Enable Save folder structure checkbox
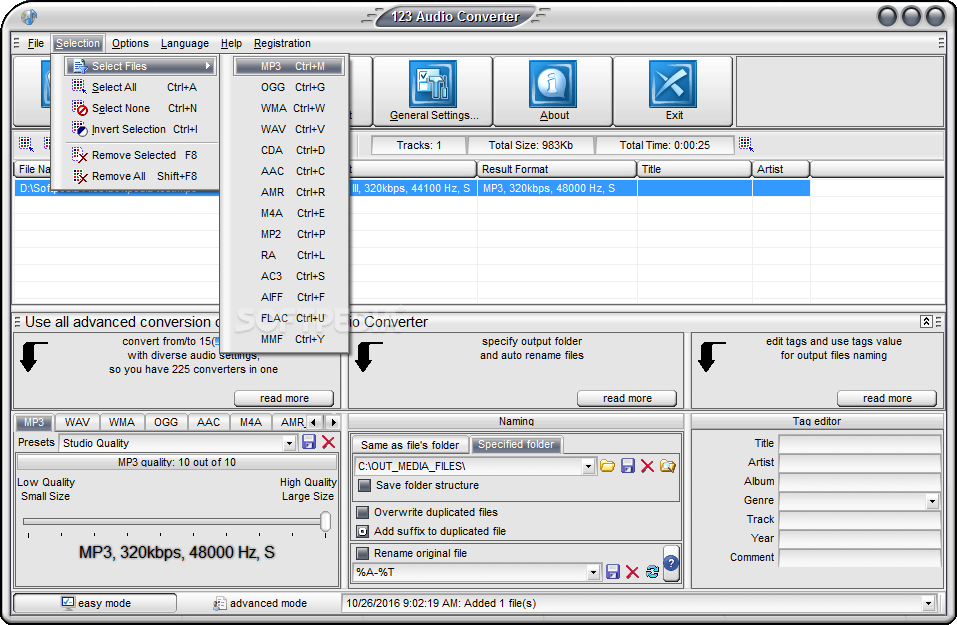 tap(364, 485)
